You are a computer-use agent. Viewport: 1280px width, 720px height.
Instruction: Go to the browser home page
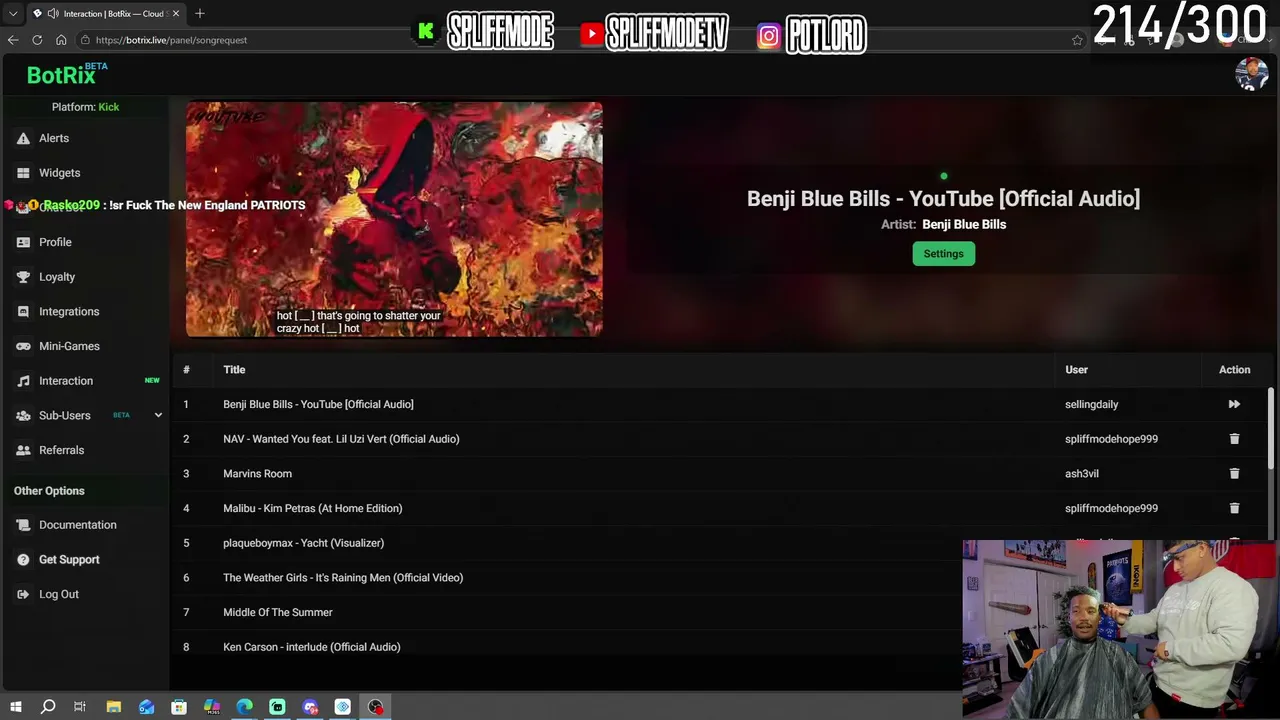point(61,40)
